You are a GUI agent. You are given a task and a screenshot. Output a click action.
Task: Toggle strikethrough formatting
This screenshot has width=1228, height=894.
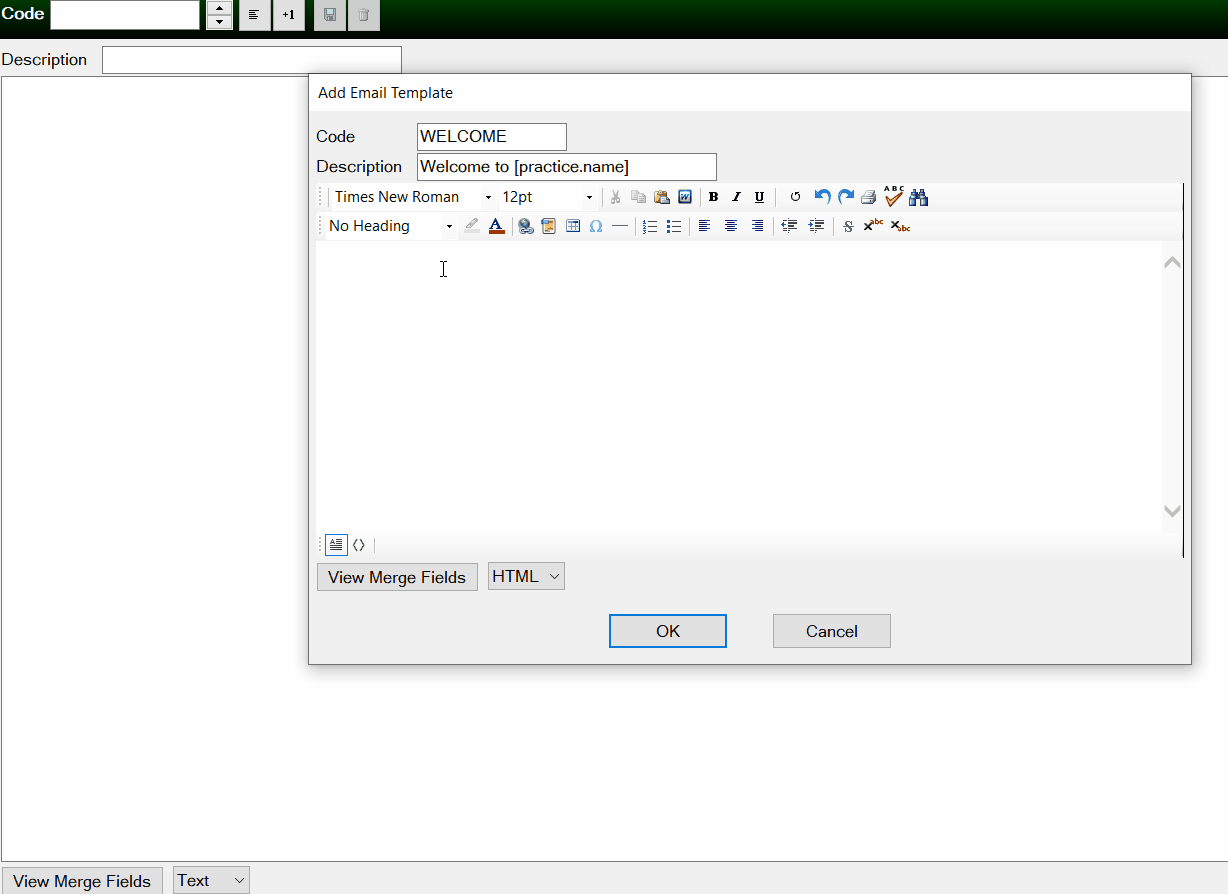(x=848, y=226)
